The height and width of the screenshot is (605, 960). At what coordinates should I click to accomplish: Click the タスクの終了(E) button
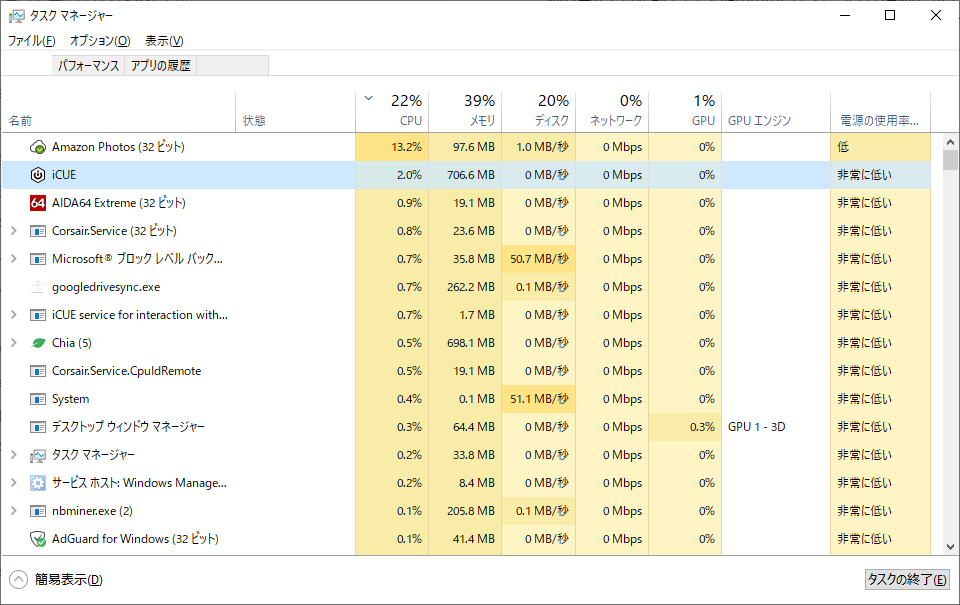point(907,579)
